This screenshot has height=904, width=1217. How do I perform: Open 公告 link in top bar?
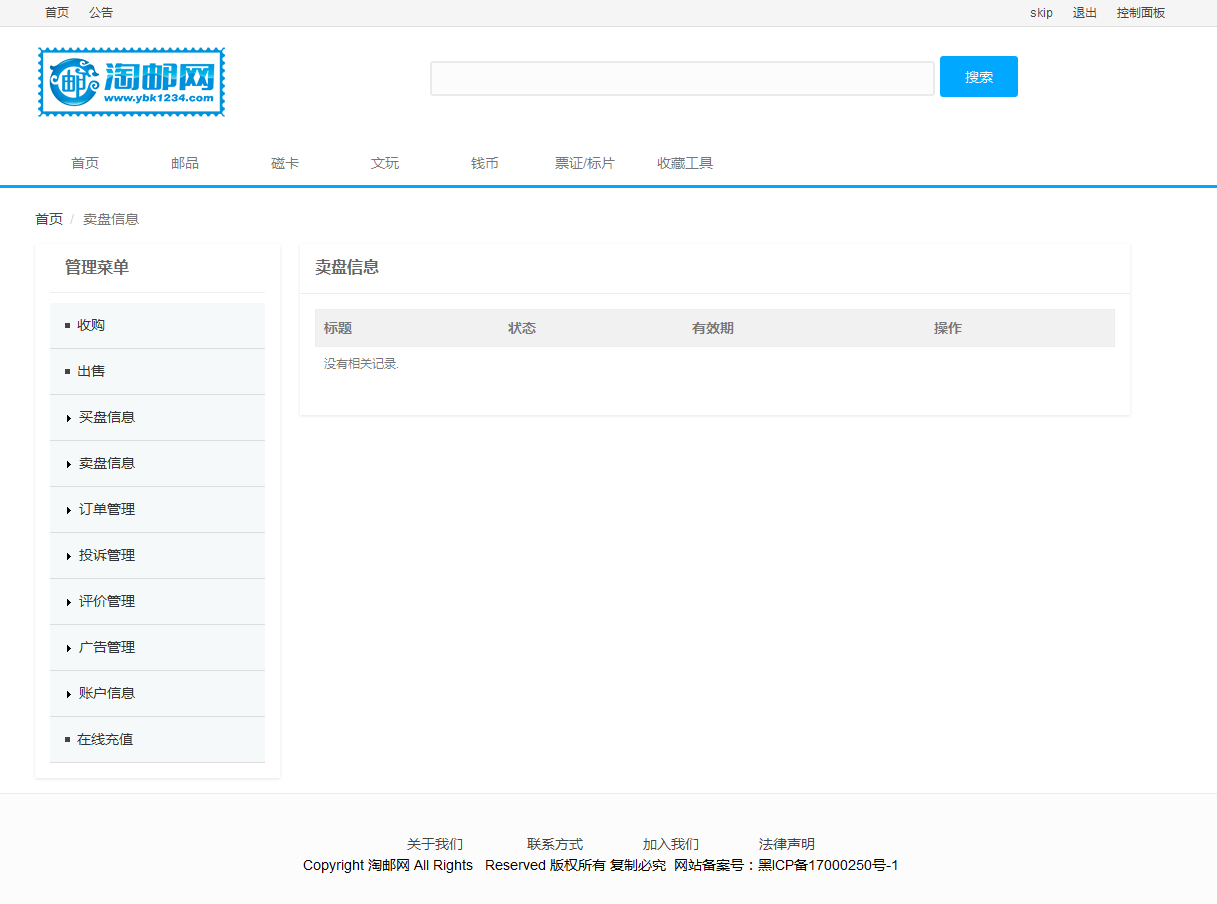101,13
